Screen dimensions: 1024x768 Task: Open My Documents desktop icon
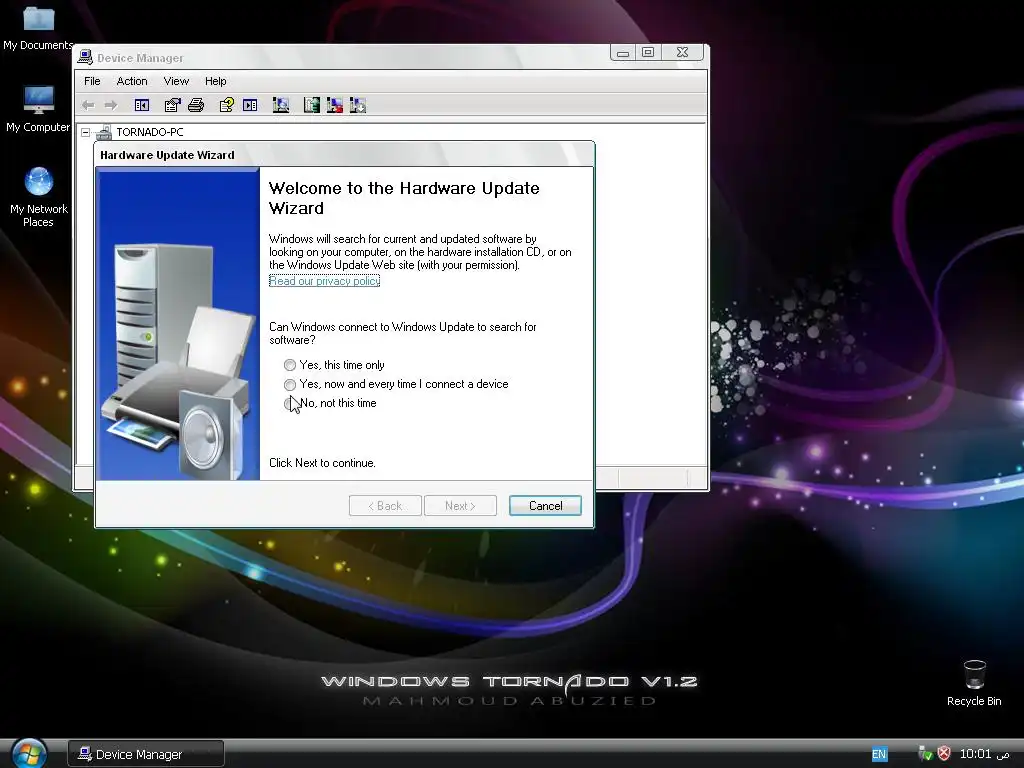point(38,27)
